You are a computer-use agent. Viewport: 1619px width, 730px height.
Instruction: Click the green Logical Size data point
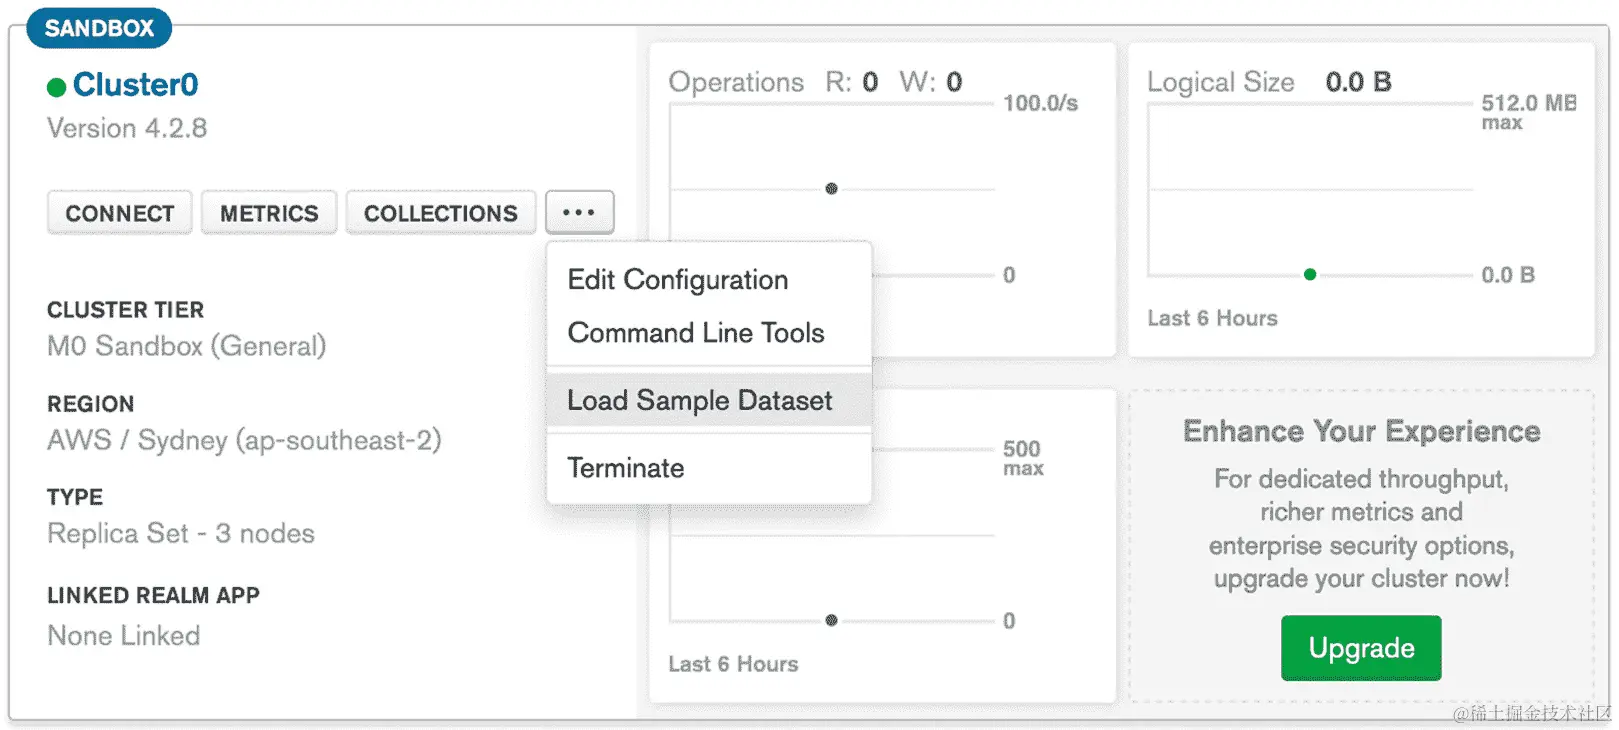coord(1310,275)
